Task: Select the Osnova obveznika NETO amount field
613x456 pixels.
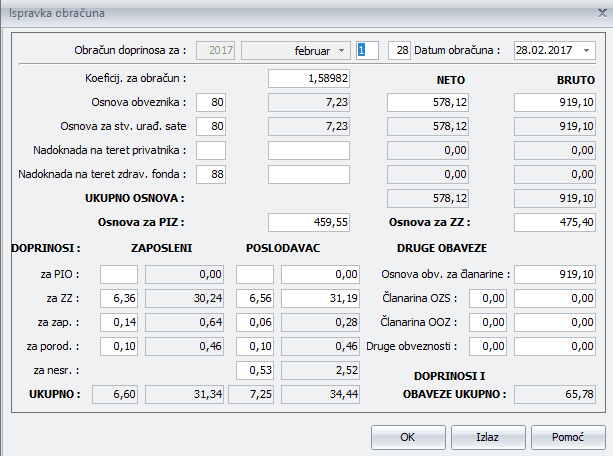Action: (427, 101)
